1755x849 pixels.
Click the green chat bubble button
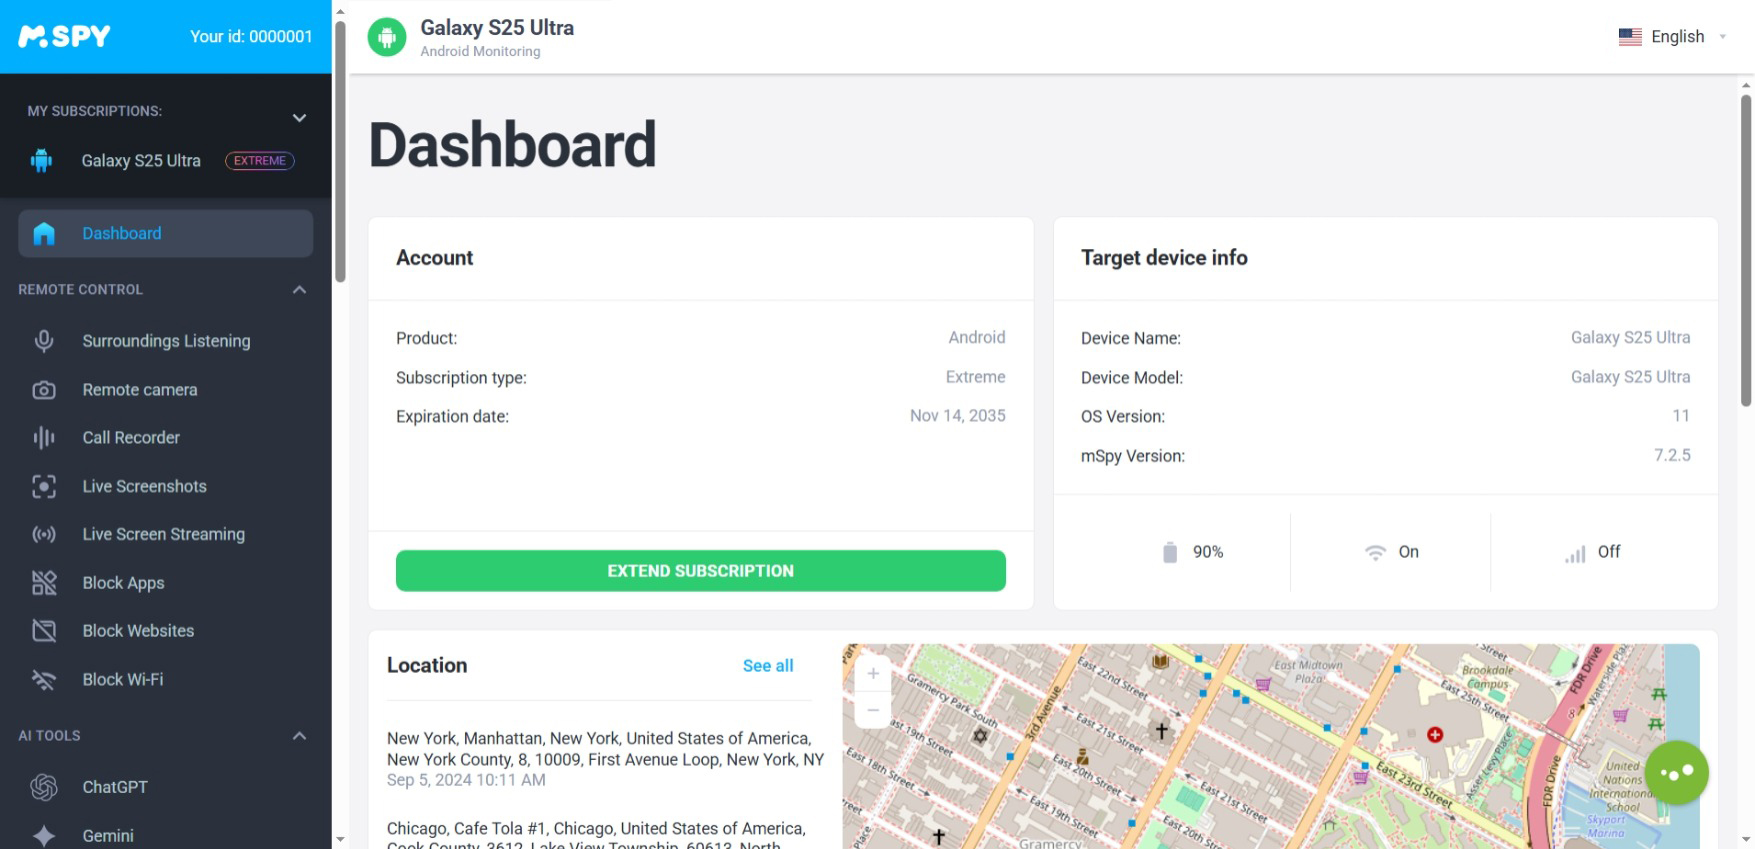click(1676, 772)
